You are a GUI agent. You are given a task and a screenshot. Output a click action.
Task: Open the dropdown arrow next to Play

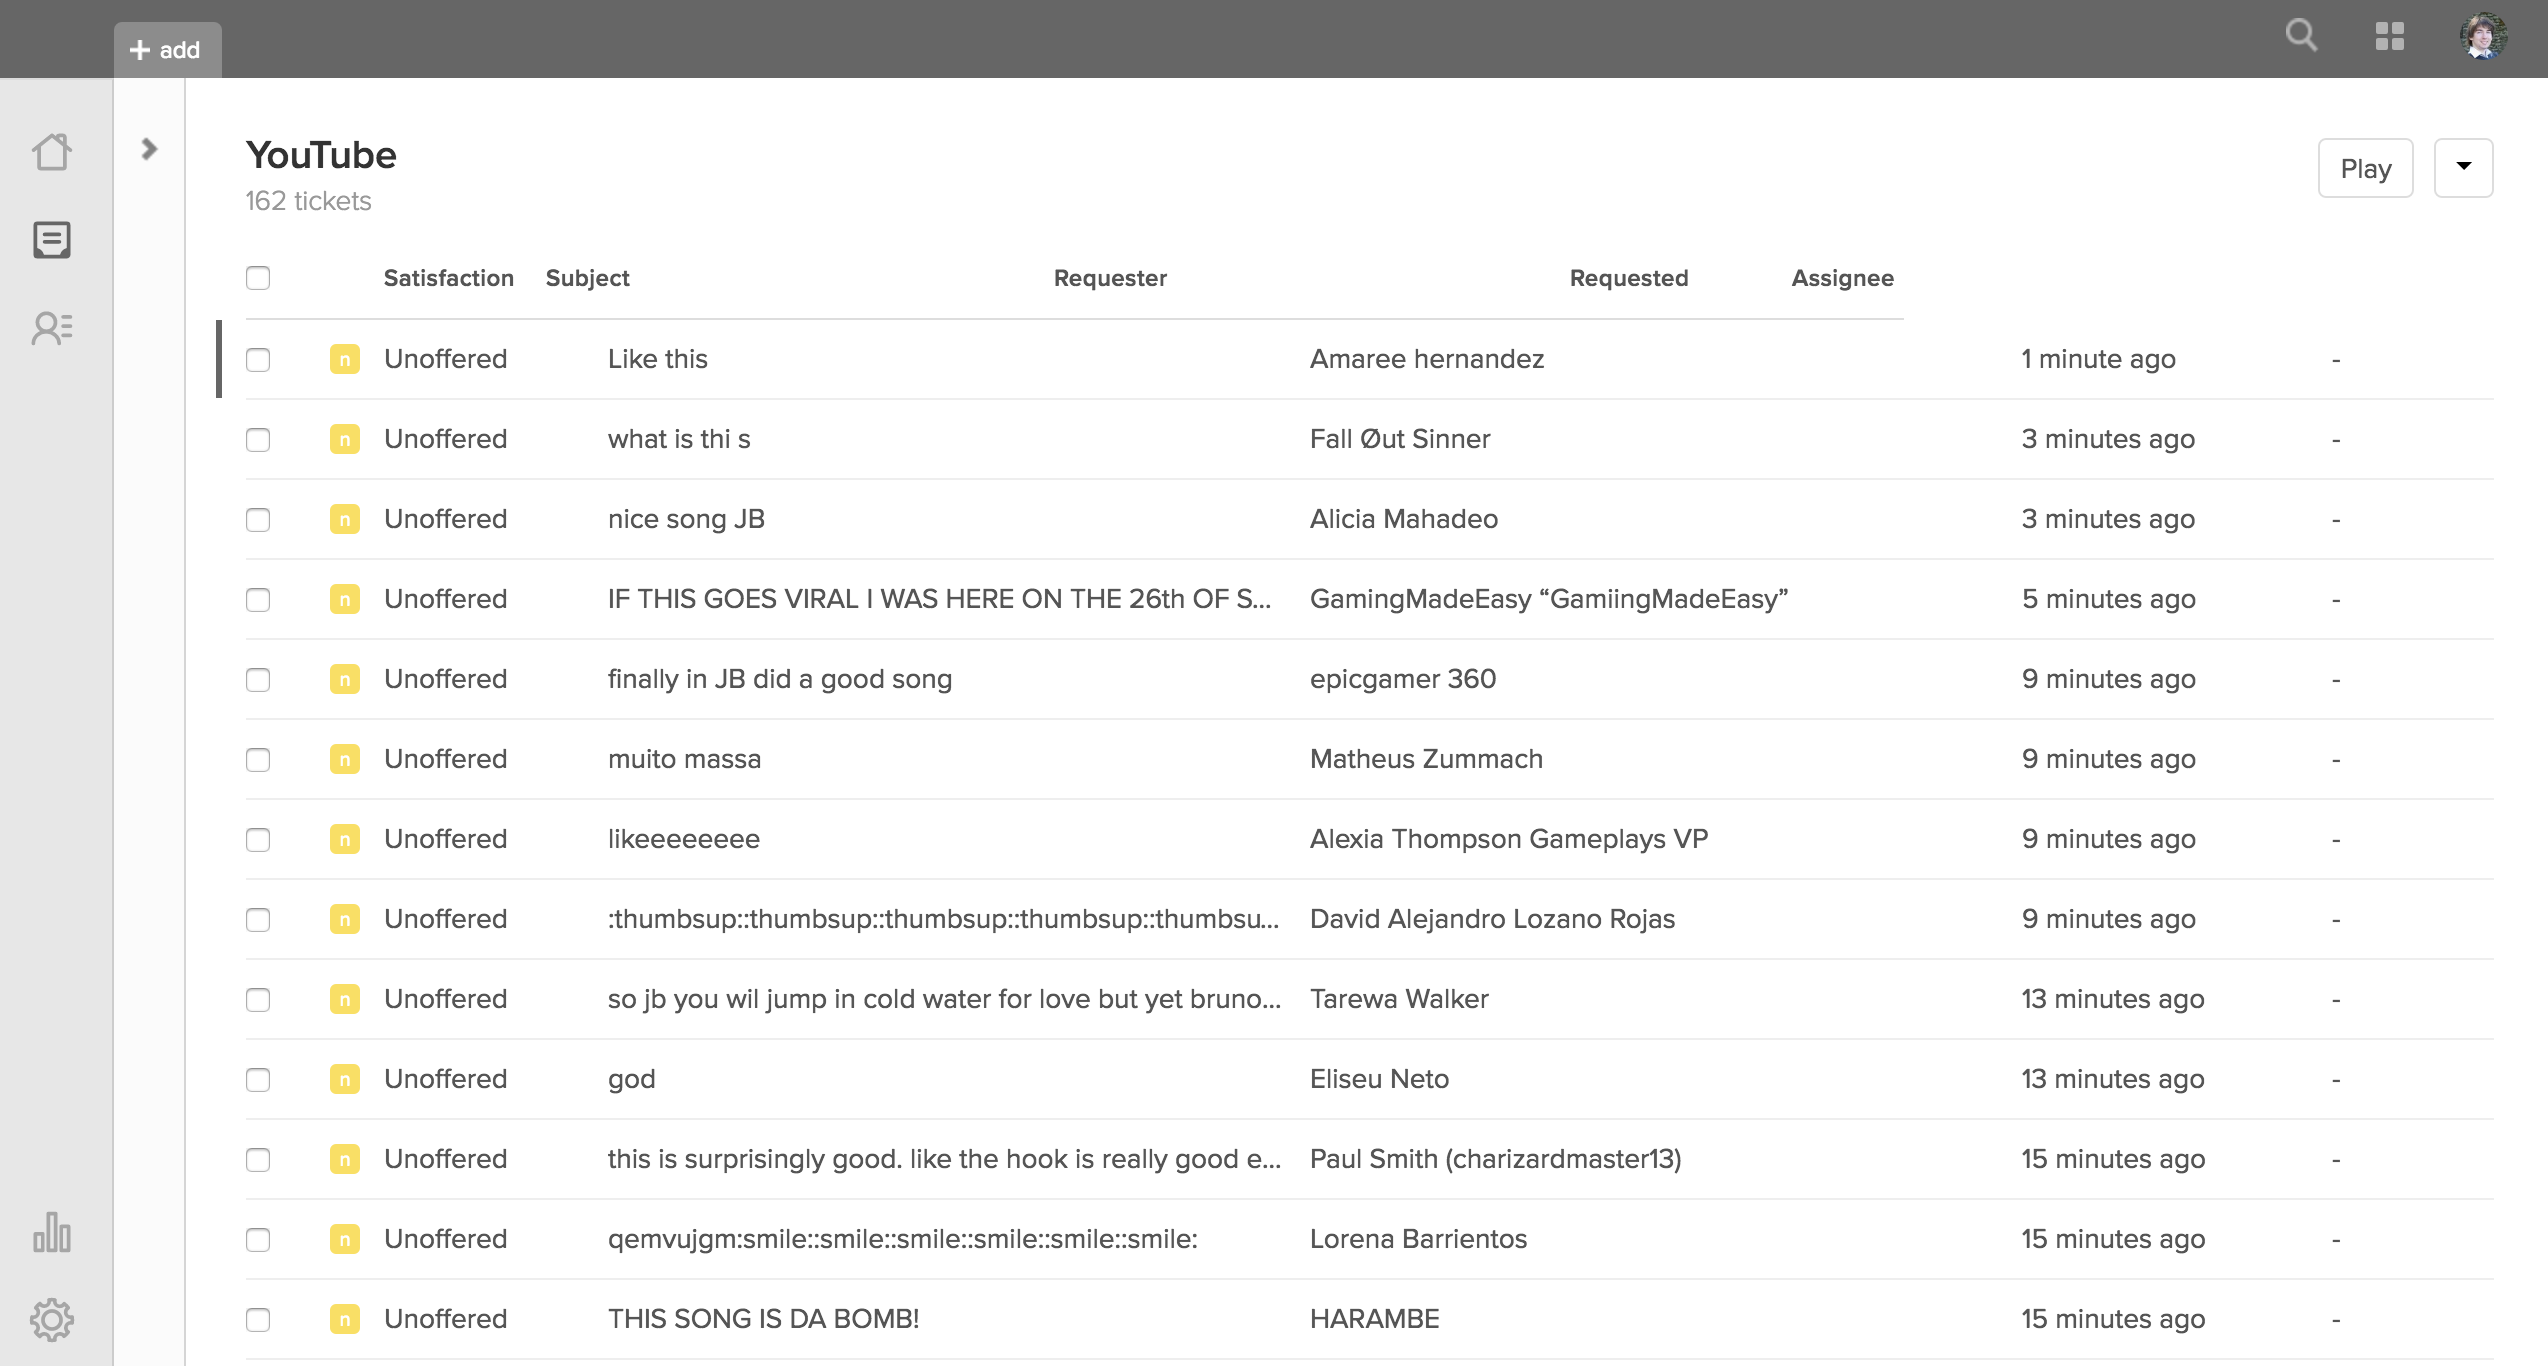tap(2463, 168)
